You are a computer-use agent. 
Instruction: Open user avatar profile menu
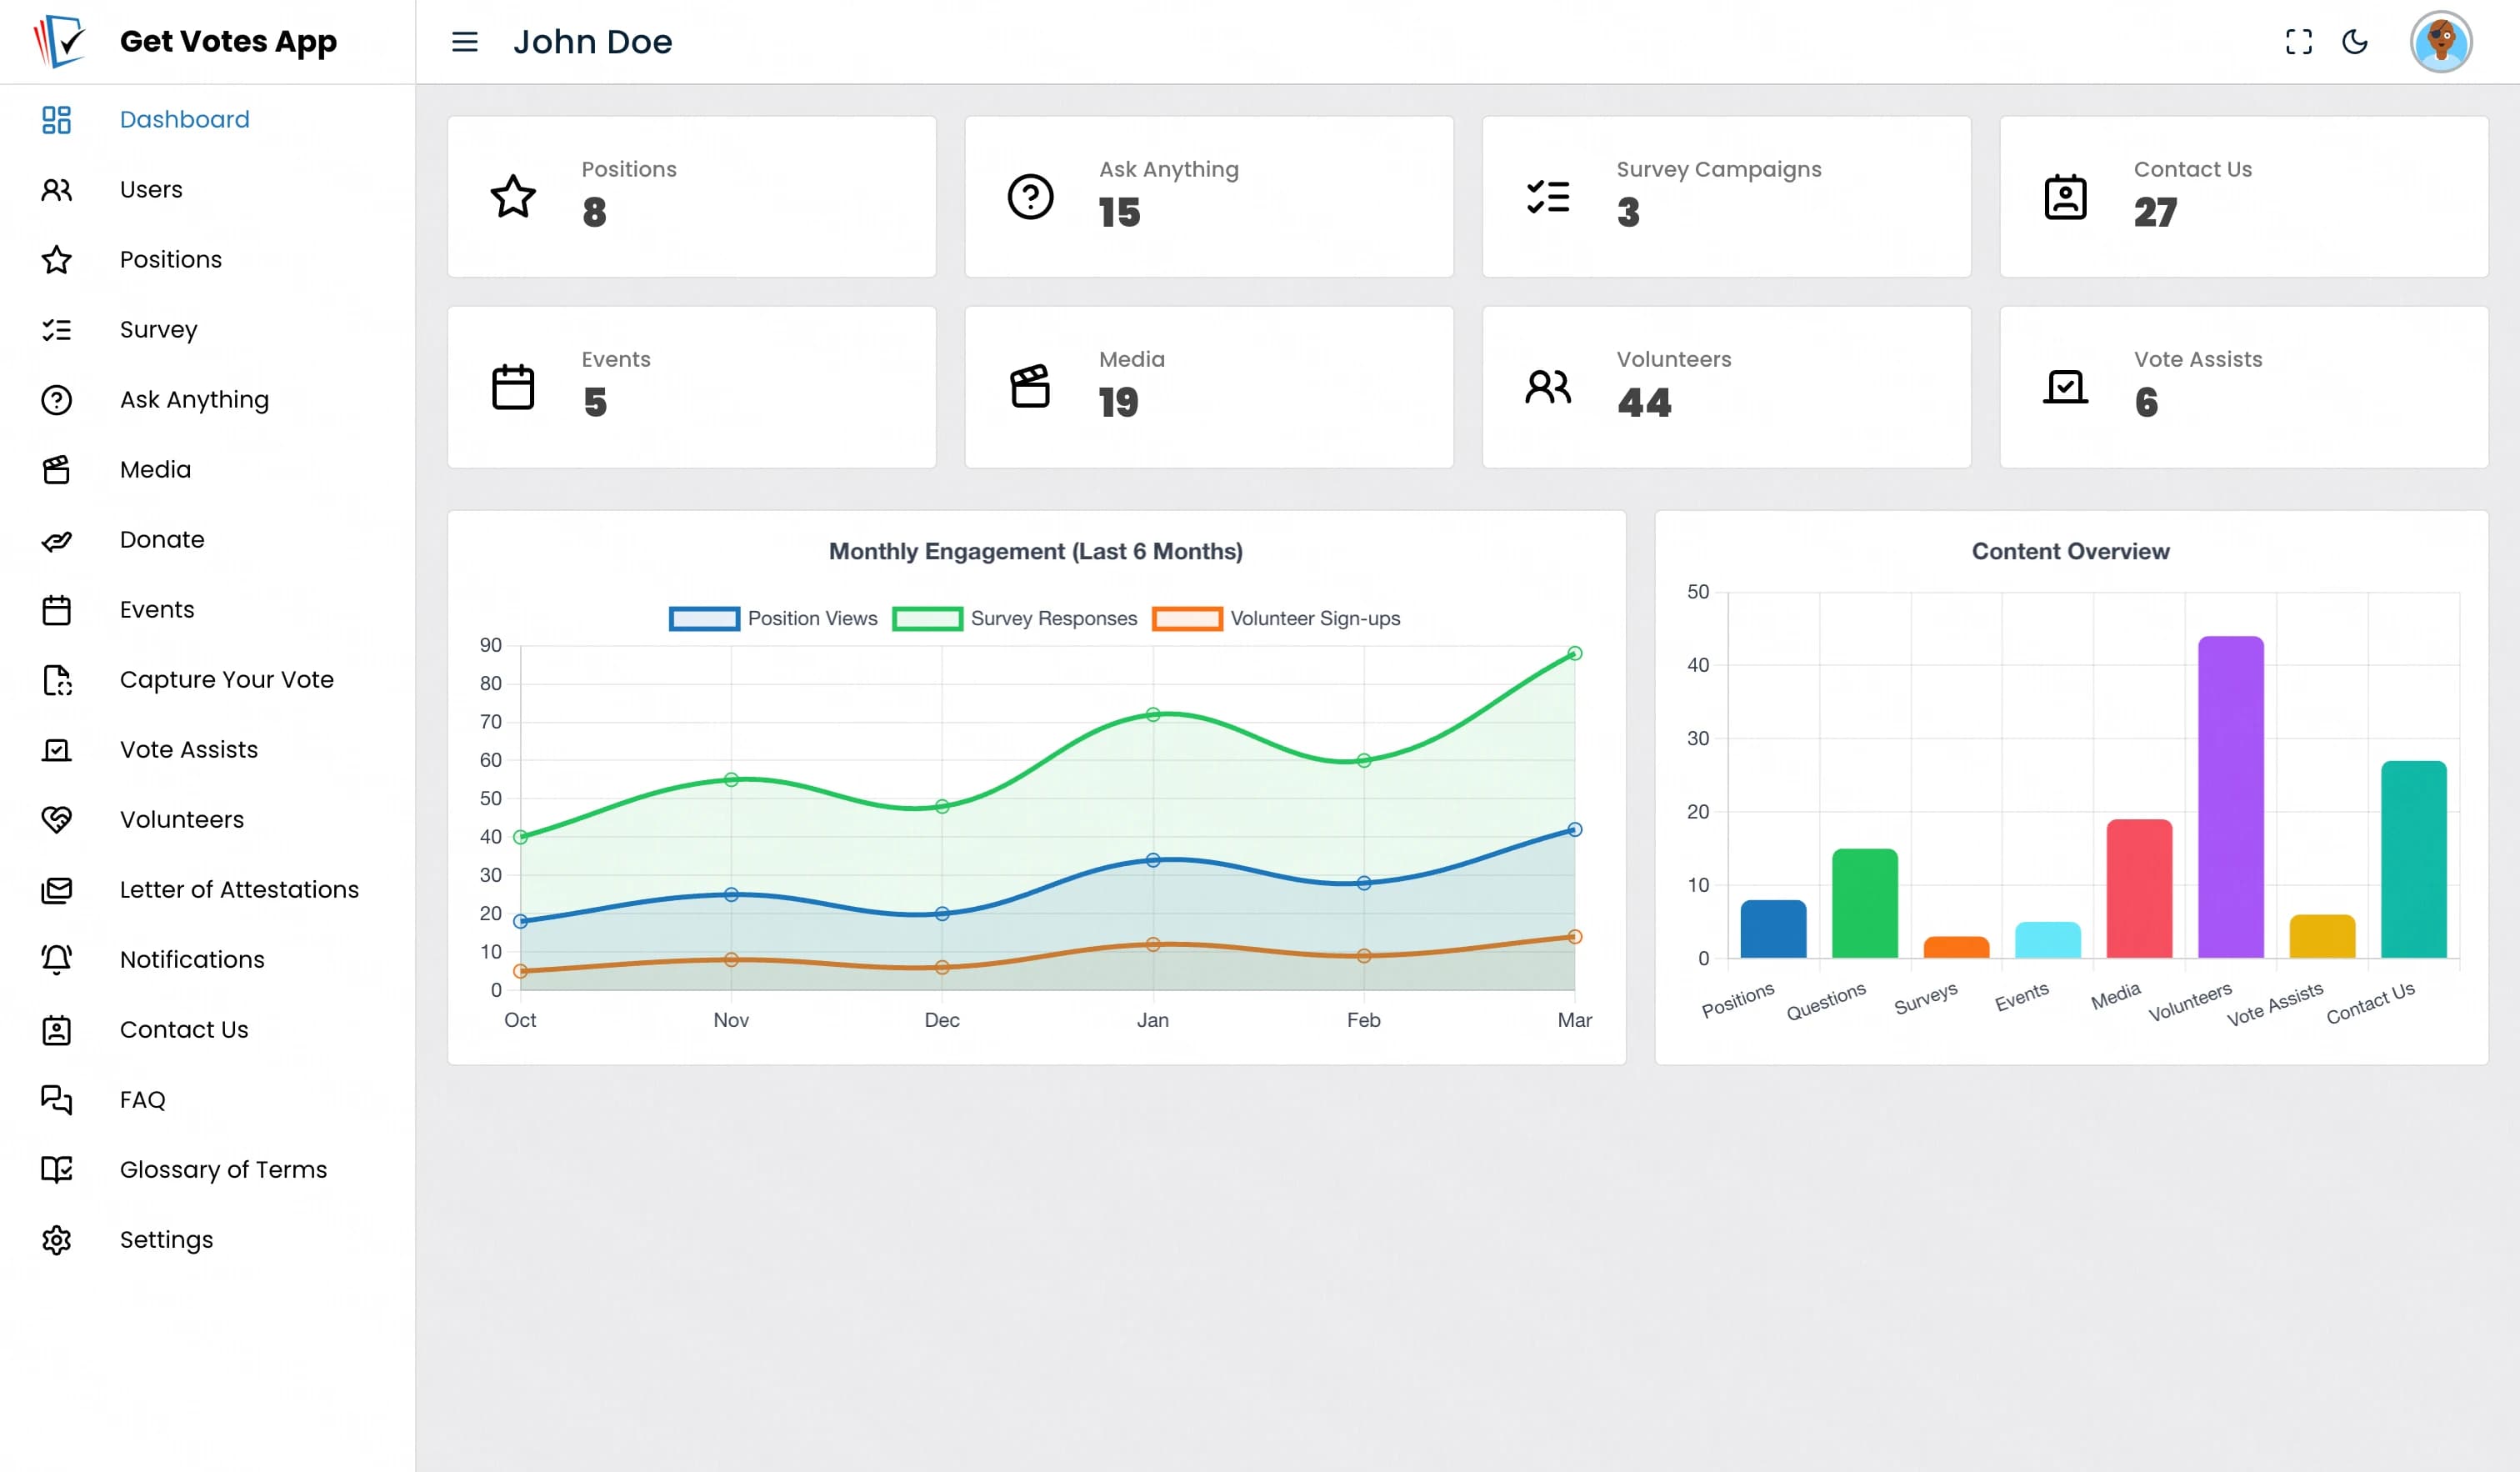click(x=2441, y=42)
